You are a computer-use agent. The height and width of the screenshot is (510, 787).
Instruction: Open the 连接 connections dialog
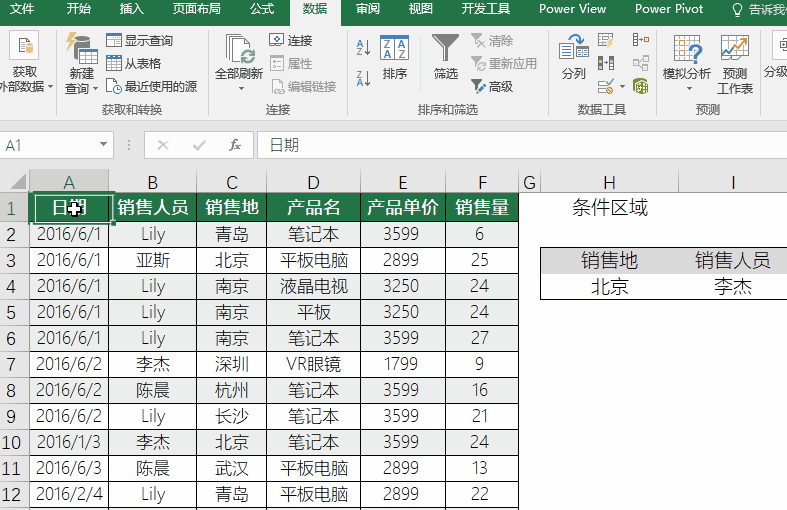pyautogui.click(x=291, y=41)
